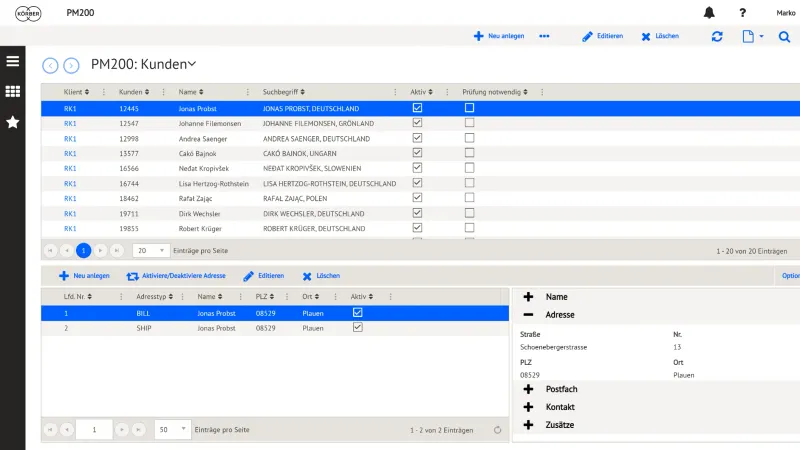The image size is (800, 450).
Task: Toggle Aktiv checkbox for Jonas Probst customer
Action: [417, 108]
